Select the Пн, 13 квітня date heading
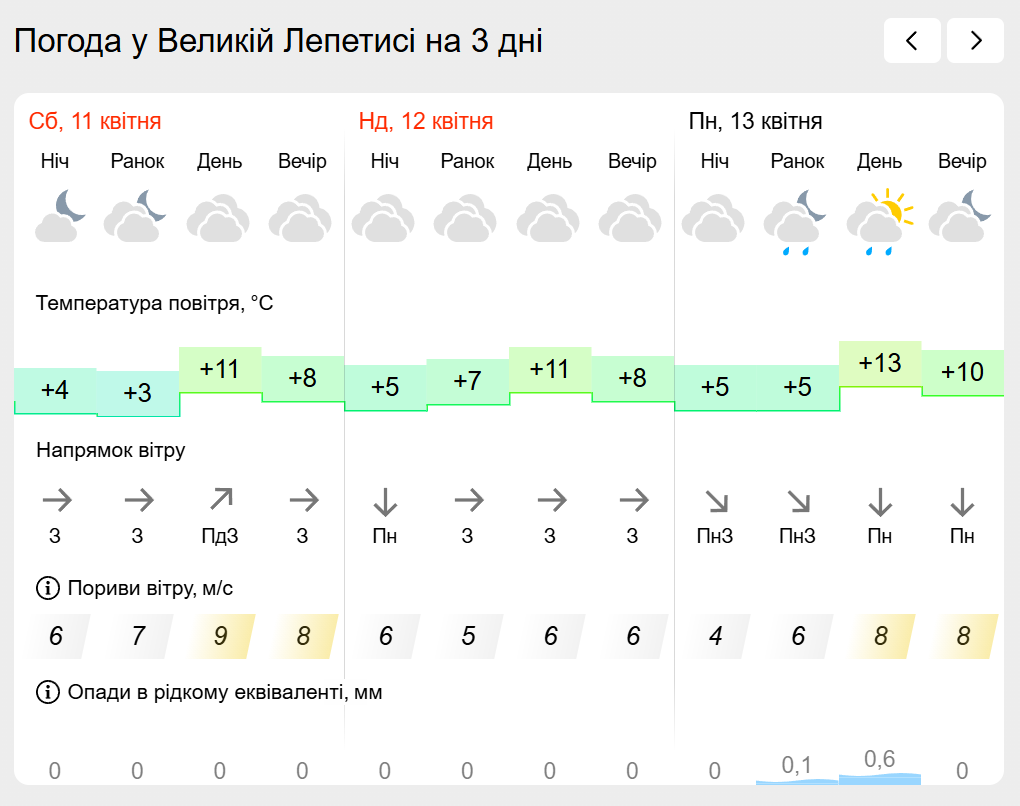This screenshot has width=1020, height=806. point(756,122)
